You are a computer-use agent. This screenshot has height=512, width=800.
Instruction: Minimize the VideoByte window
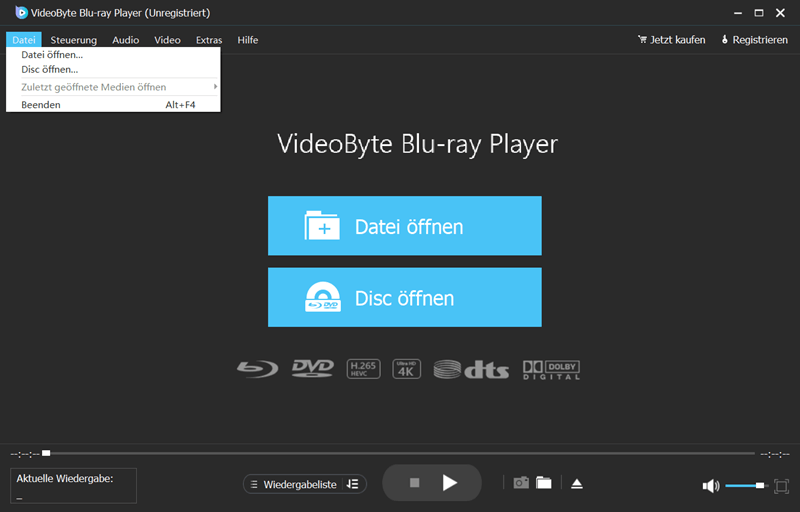pyautogui.click(x=738, y=13)
